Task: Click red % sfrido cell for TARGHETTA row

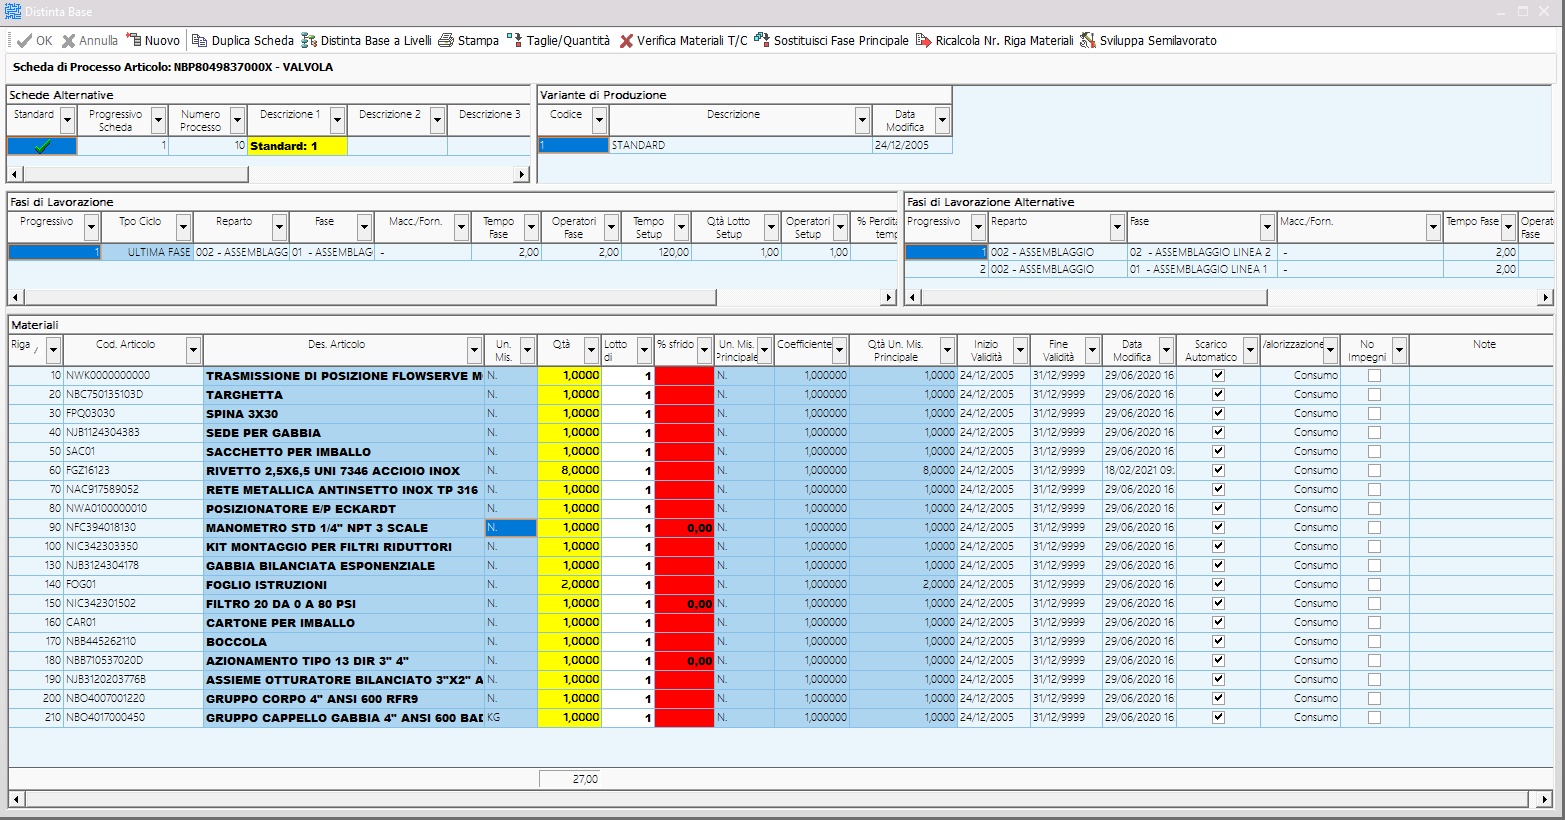Action: coord(684,395)
